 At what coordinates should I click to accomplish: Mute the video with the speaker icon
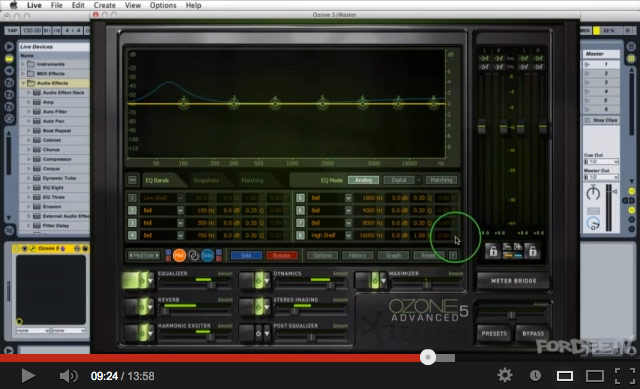(x=68, y=376)
